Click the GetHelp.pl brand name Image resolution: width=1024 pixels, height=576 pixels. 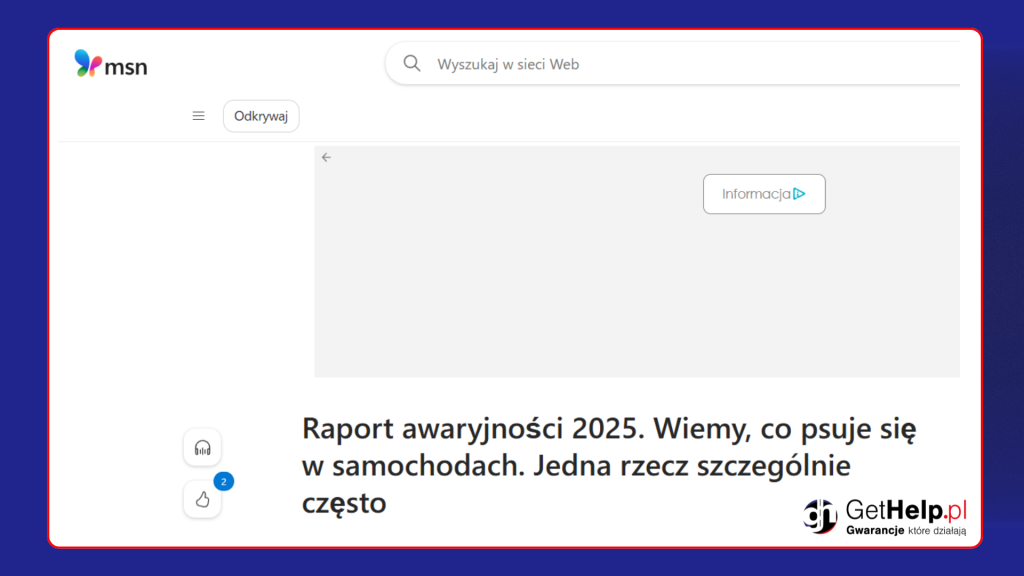(906, 509)
